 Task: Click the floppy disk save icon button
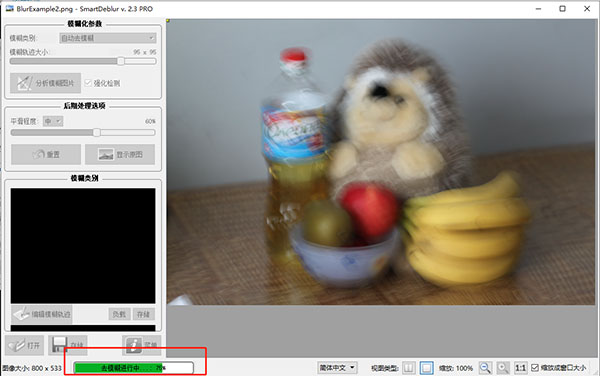(x=68, y=345)
